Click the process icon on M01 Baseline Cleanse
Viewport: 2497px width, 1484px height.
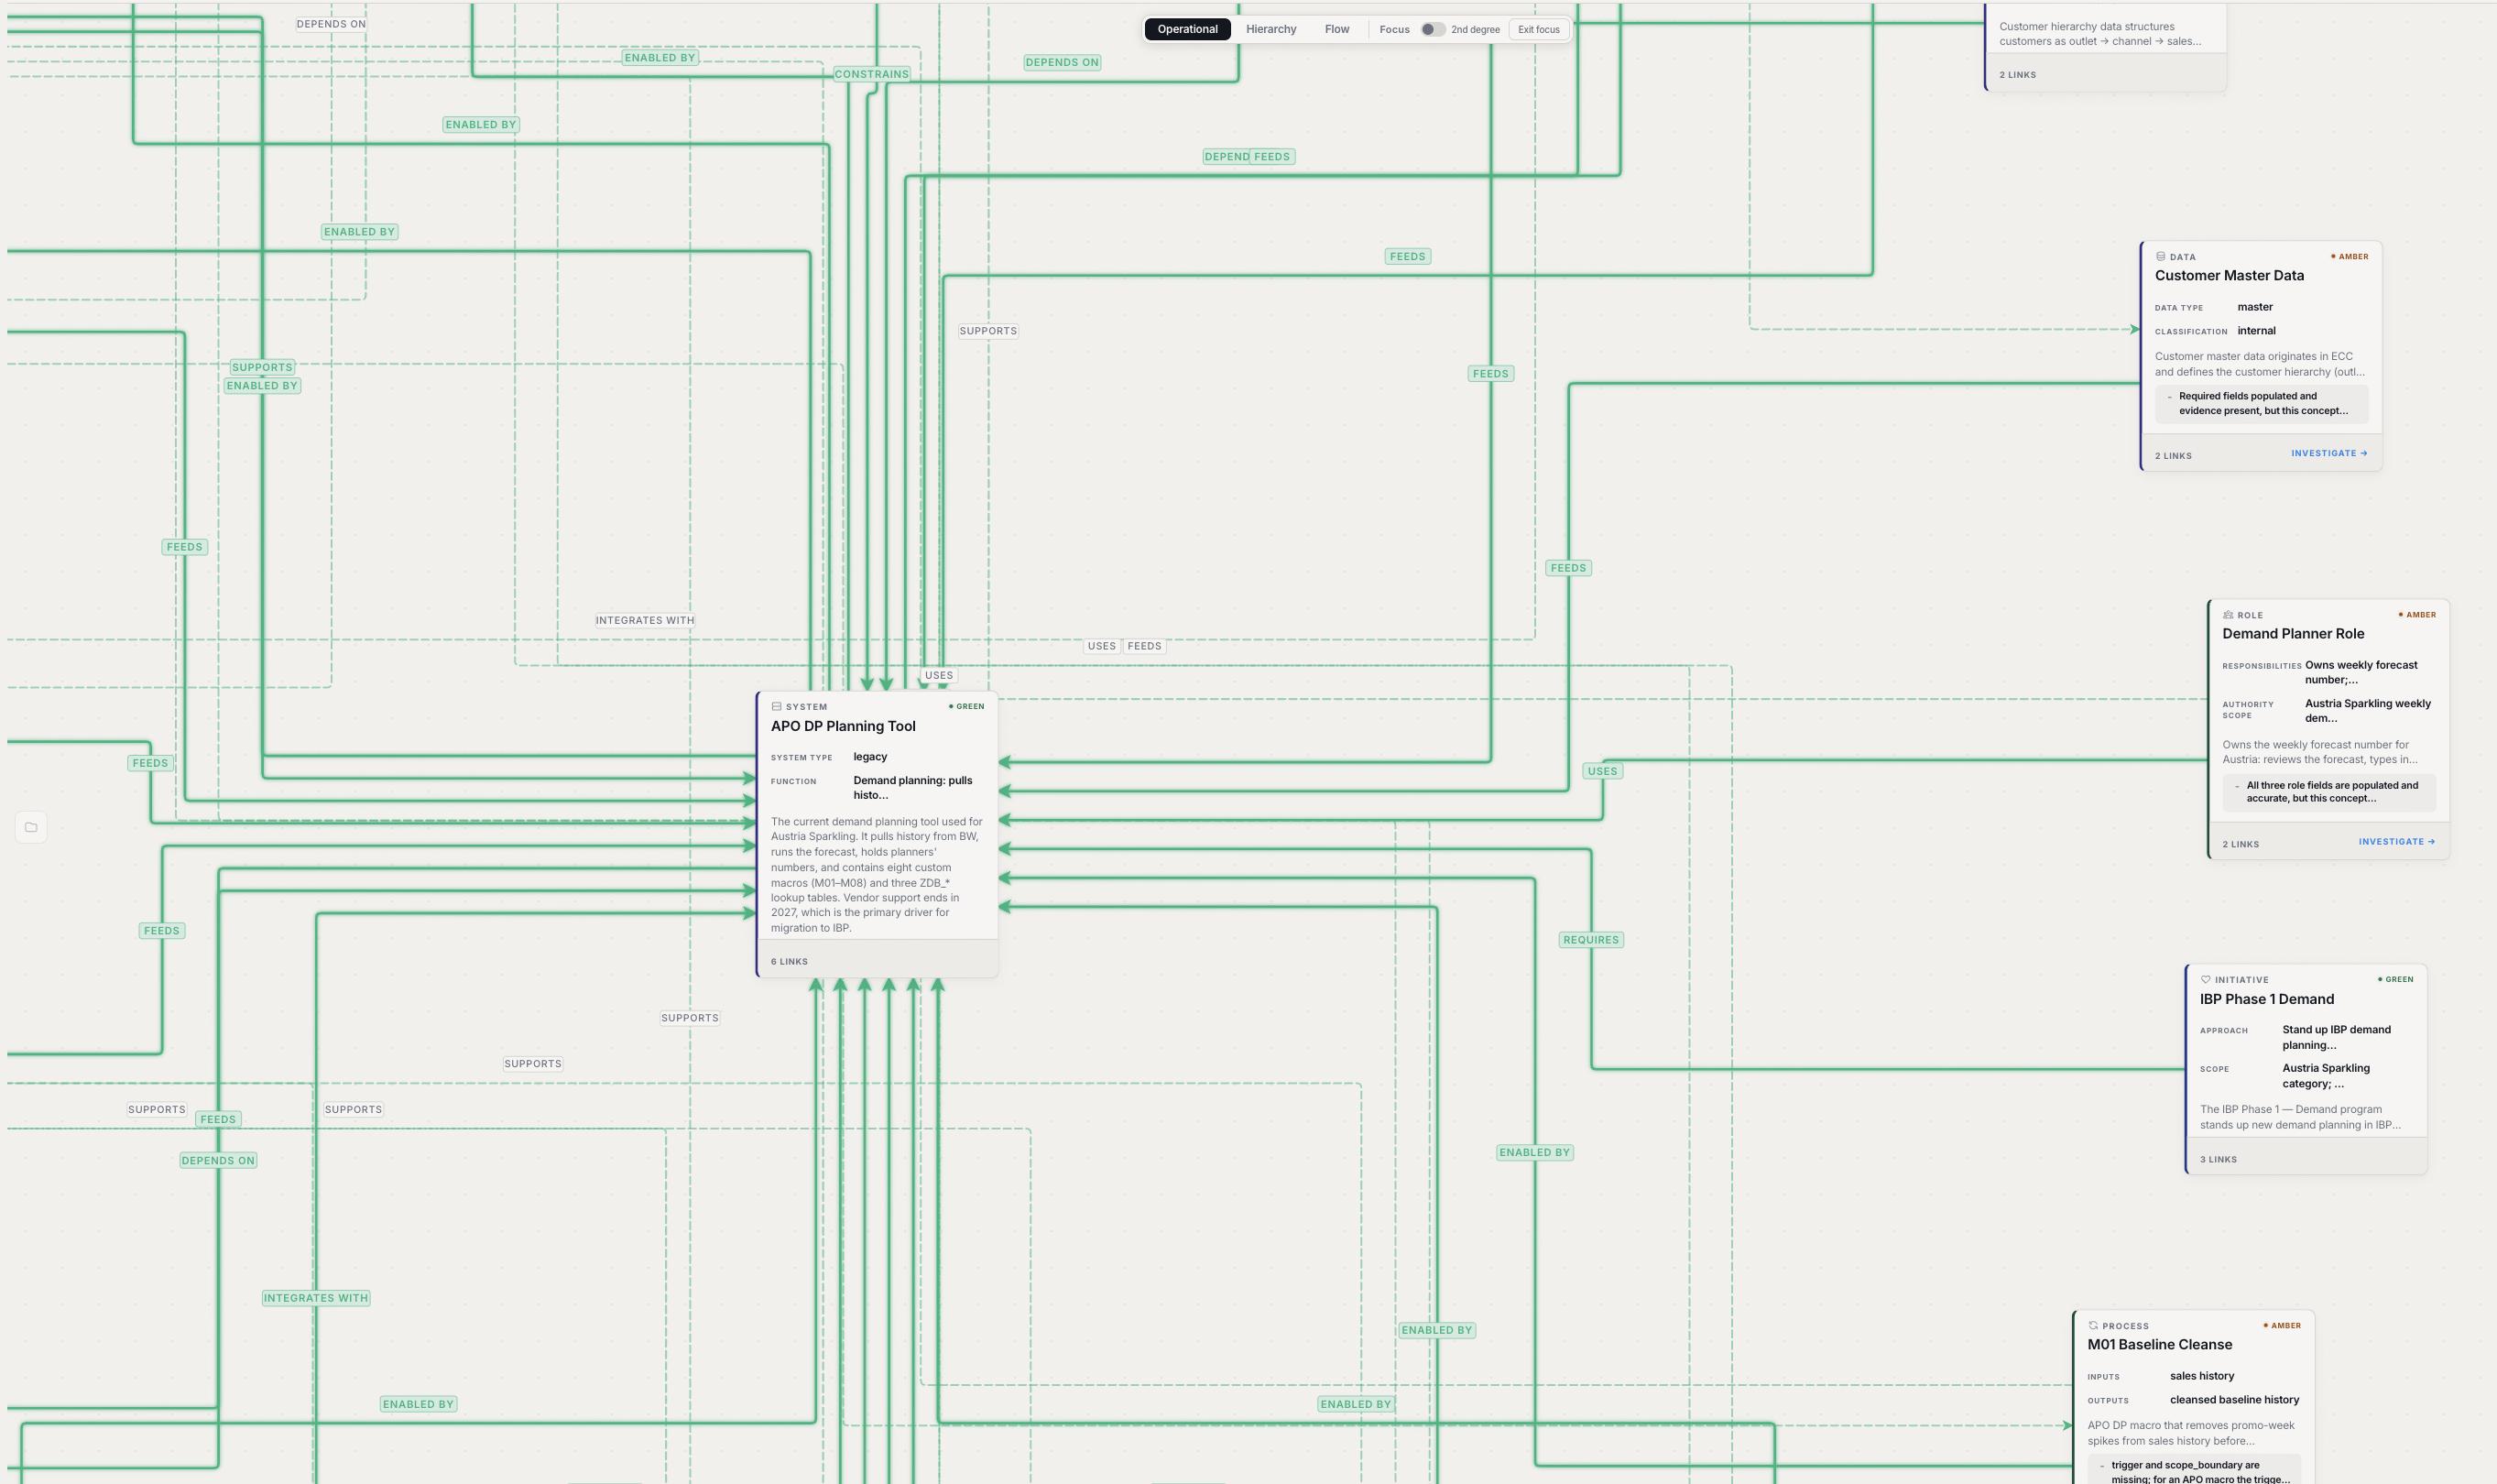coord(2093,1326)
